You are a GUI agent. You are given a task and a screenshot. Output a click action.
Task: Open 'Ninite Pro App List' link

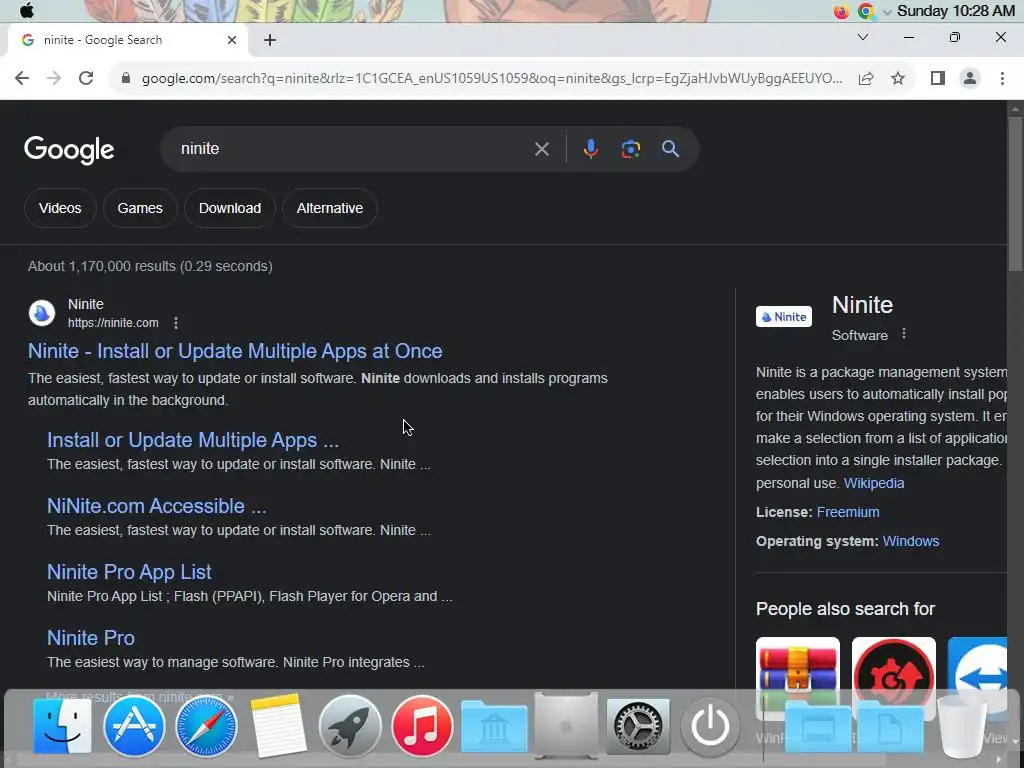point(129,572)
